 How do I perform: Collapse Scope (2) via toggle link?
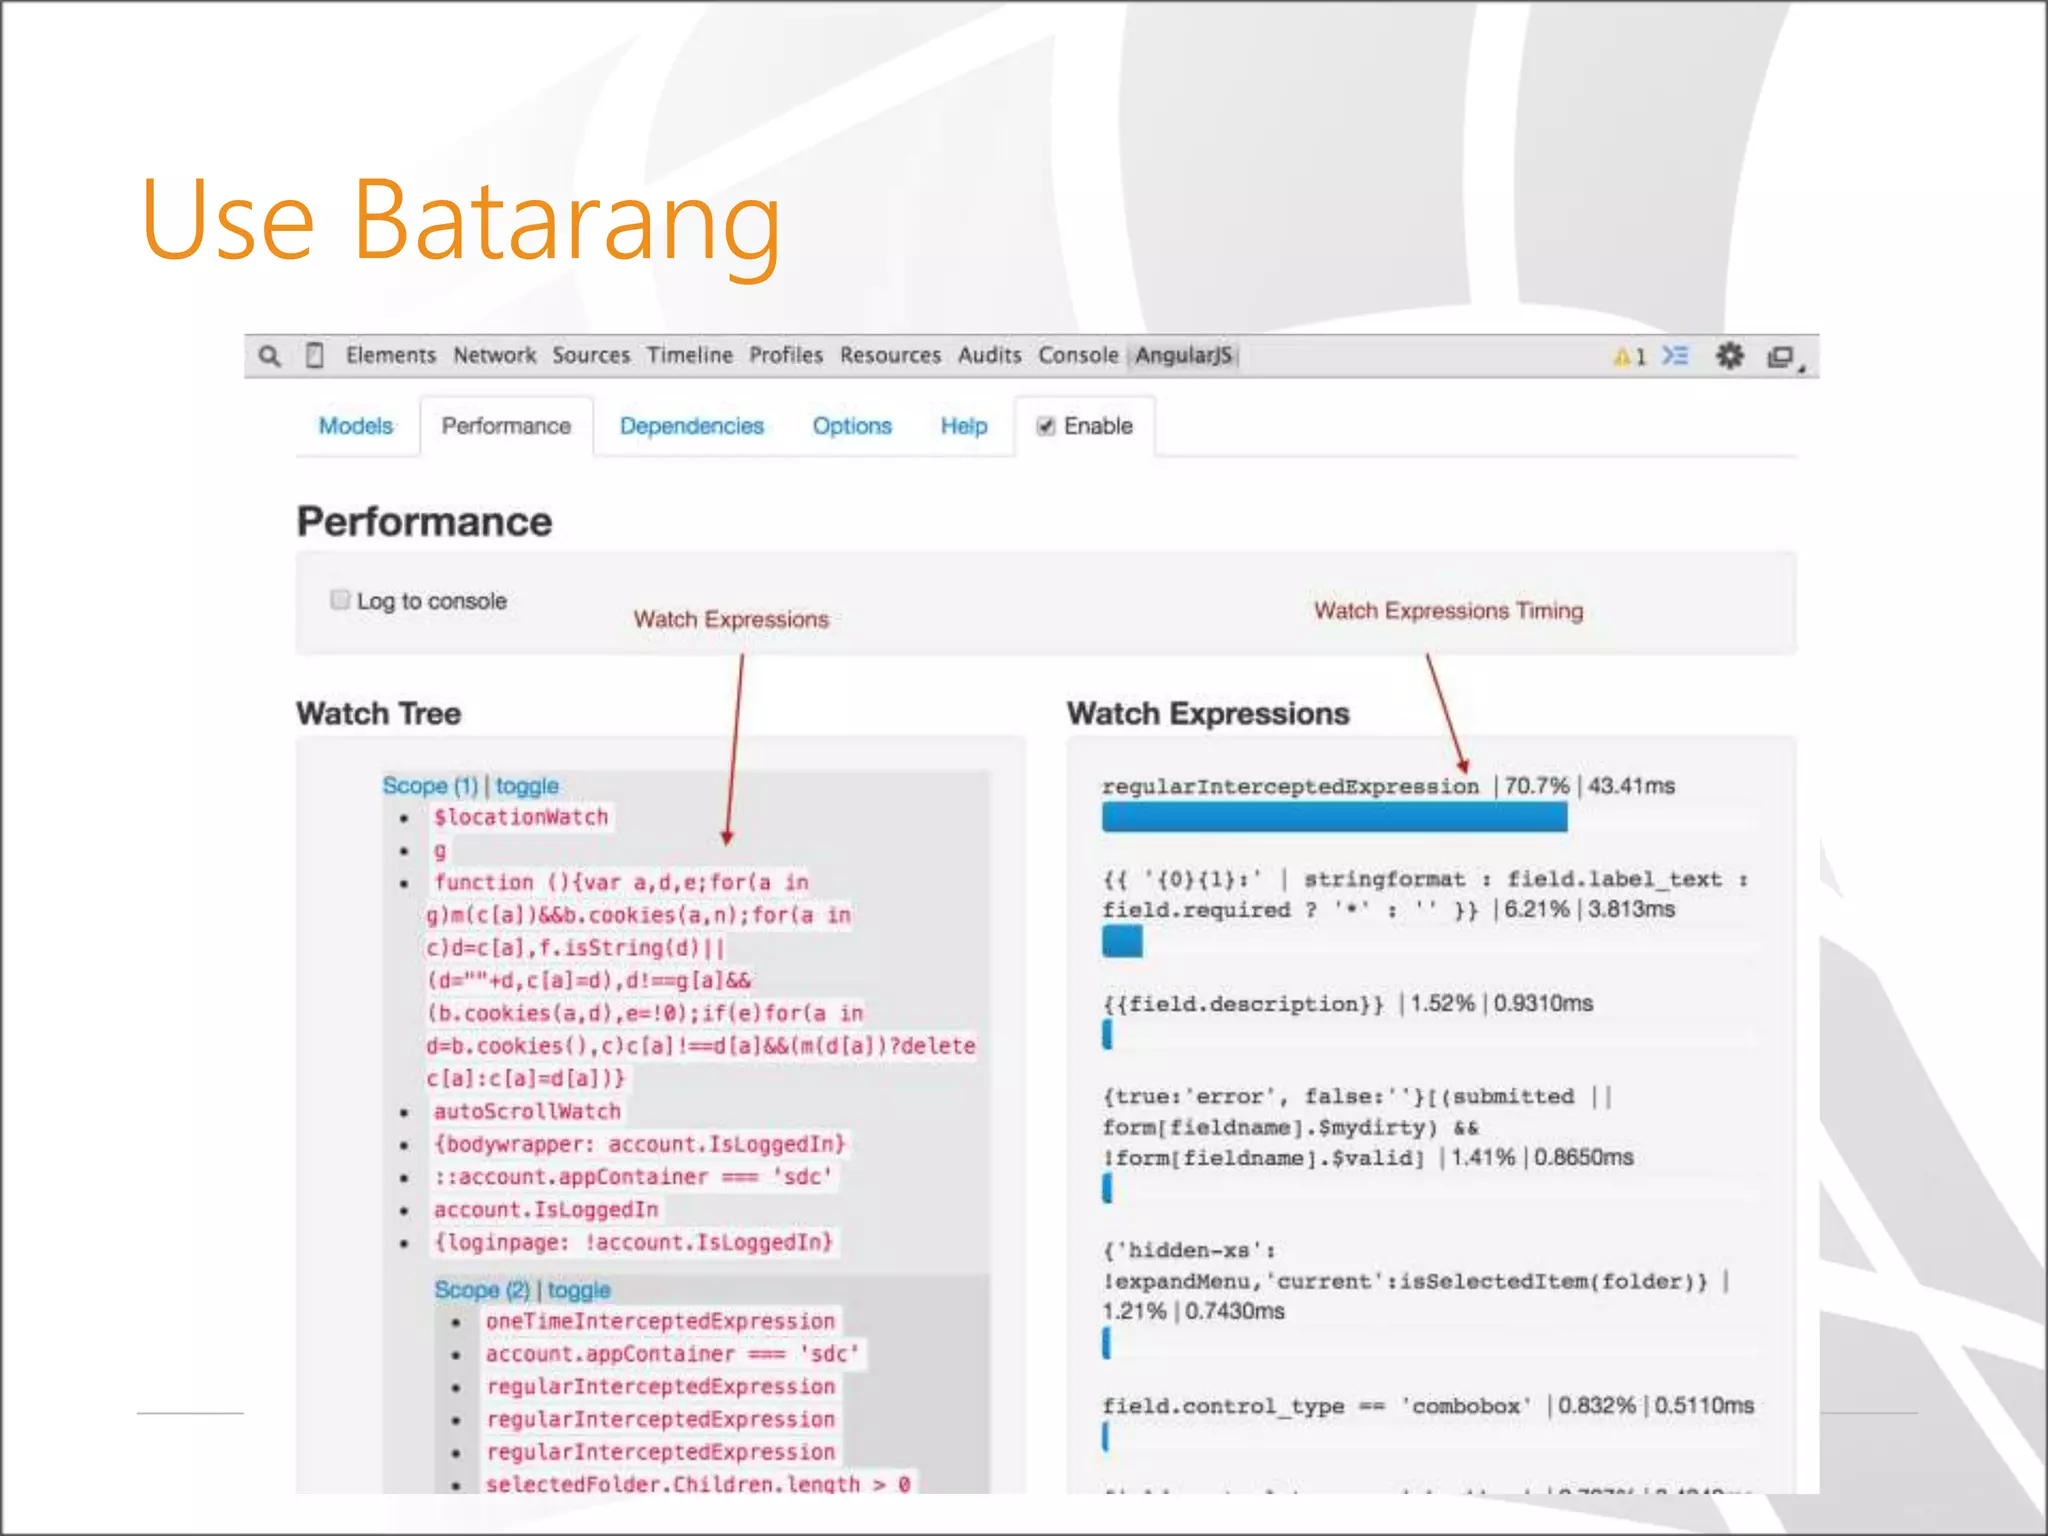click(x=578, y=1290)
